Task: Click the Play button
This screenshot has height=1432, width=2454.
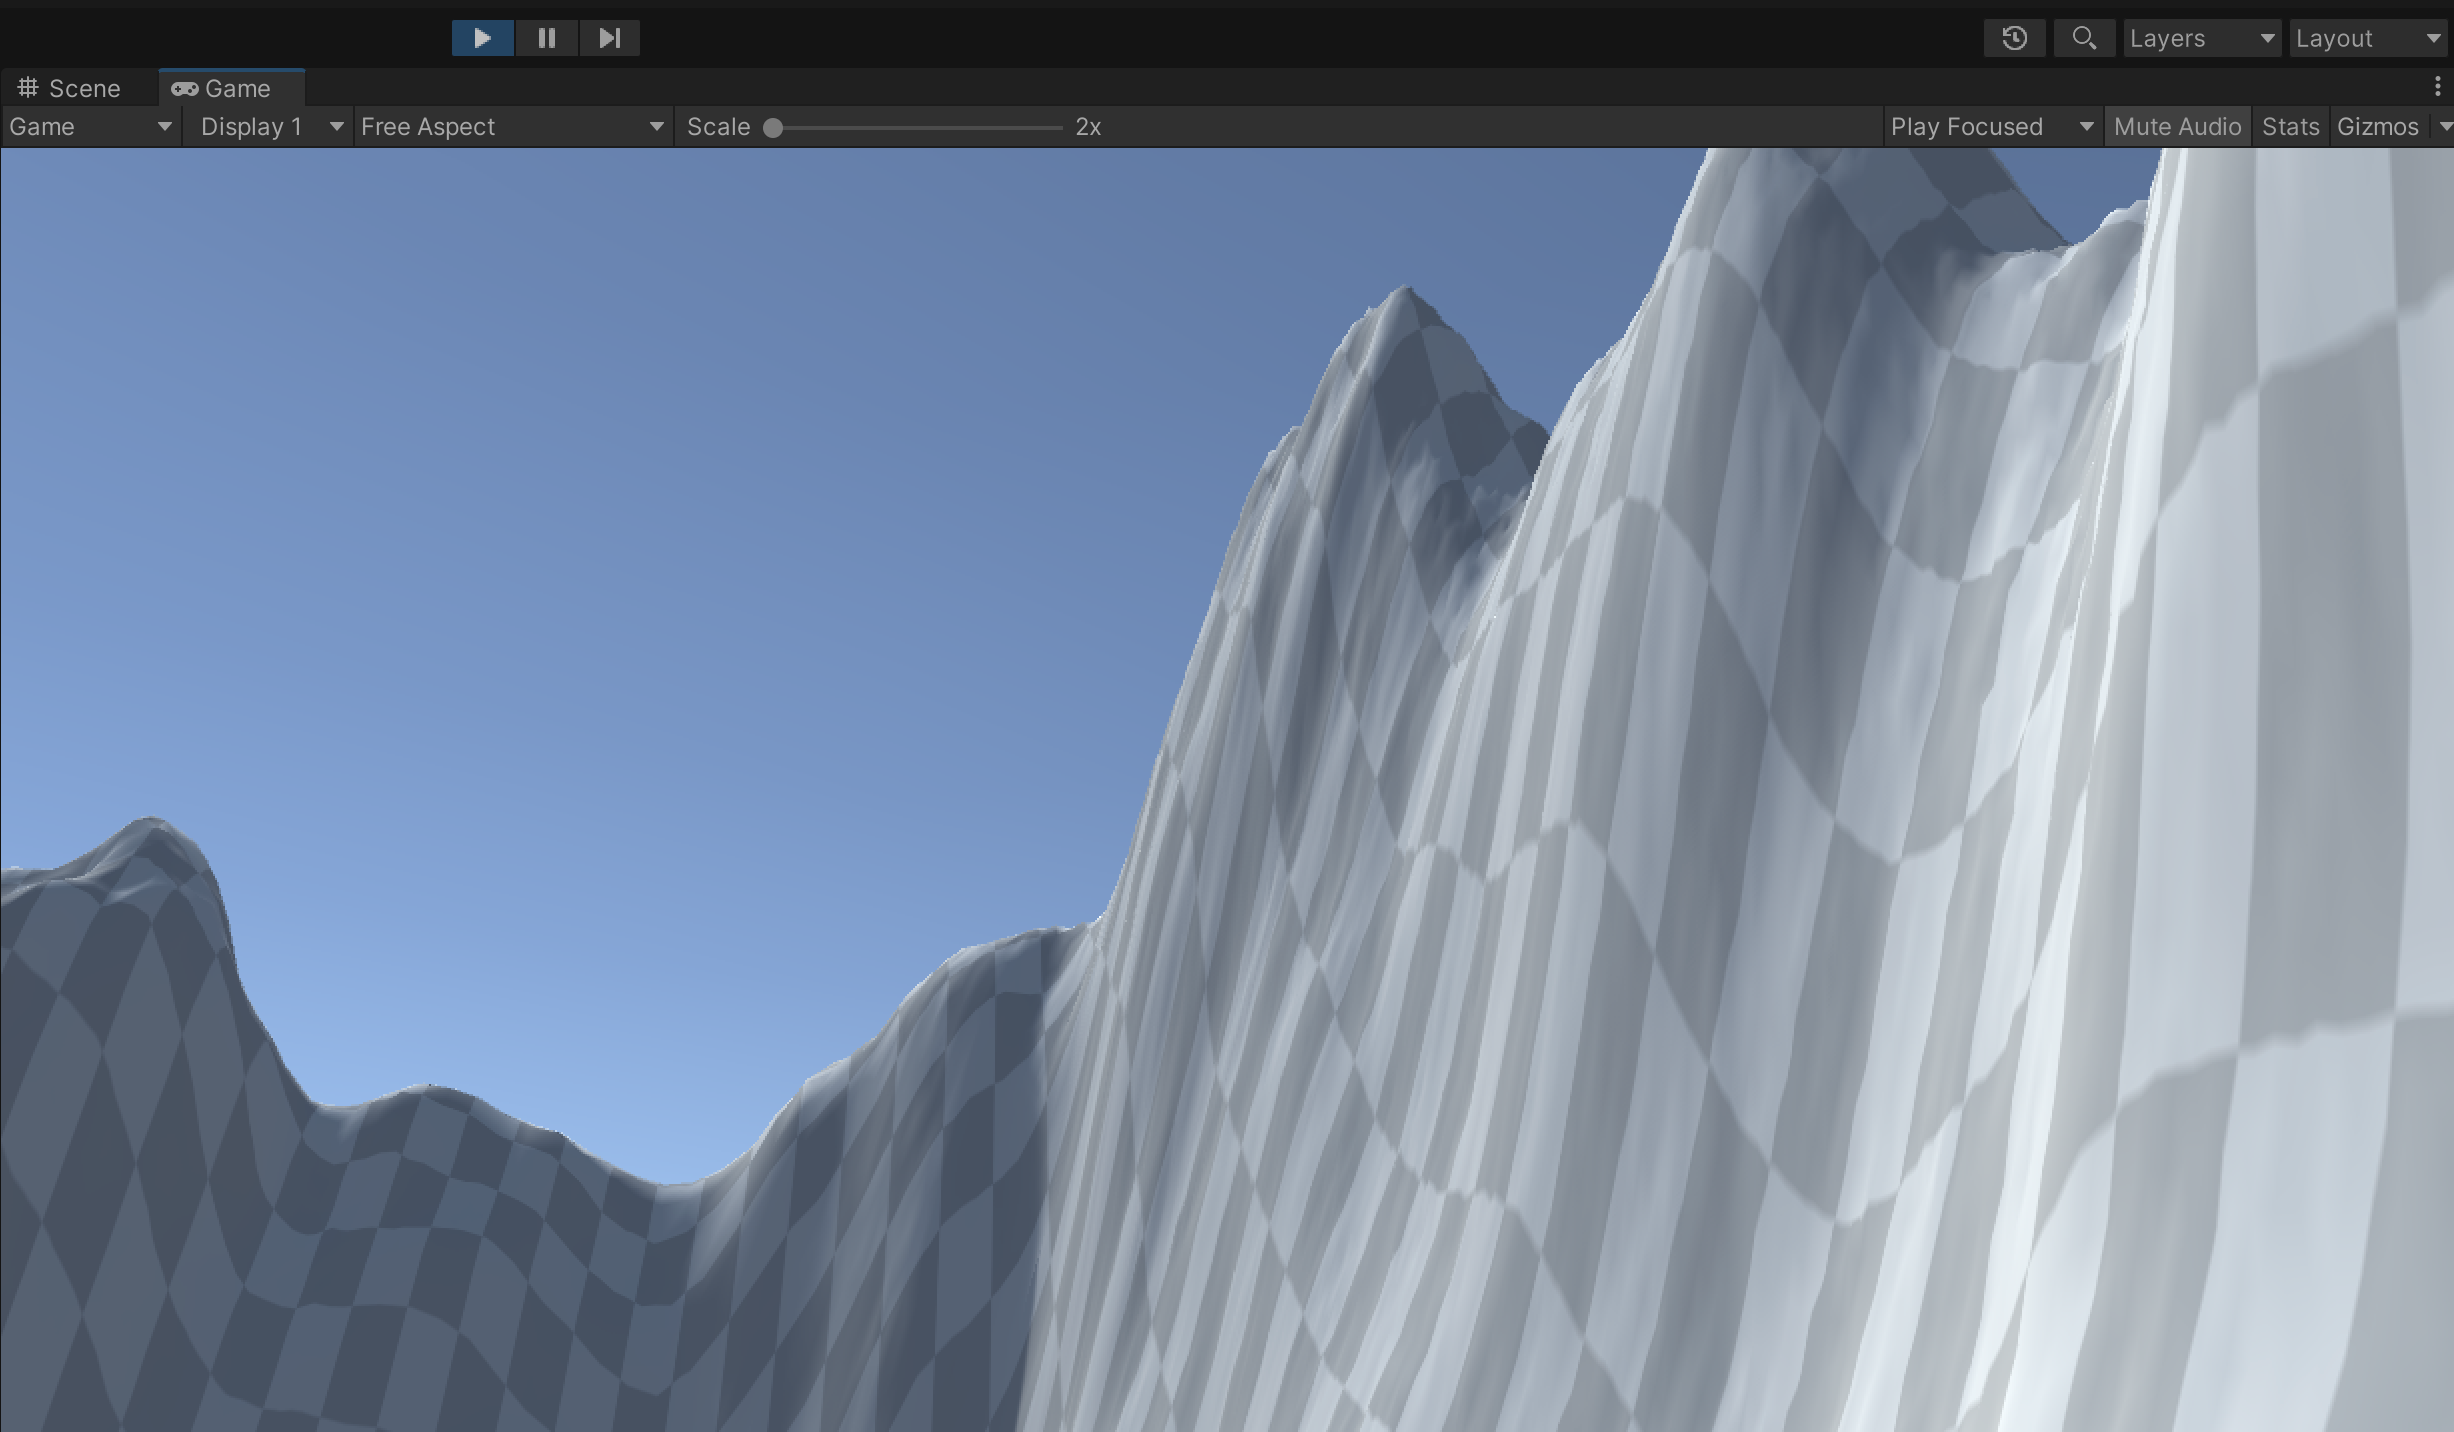Action: 482,38
